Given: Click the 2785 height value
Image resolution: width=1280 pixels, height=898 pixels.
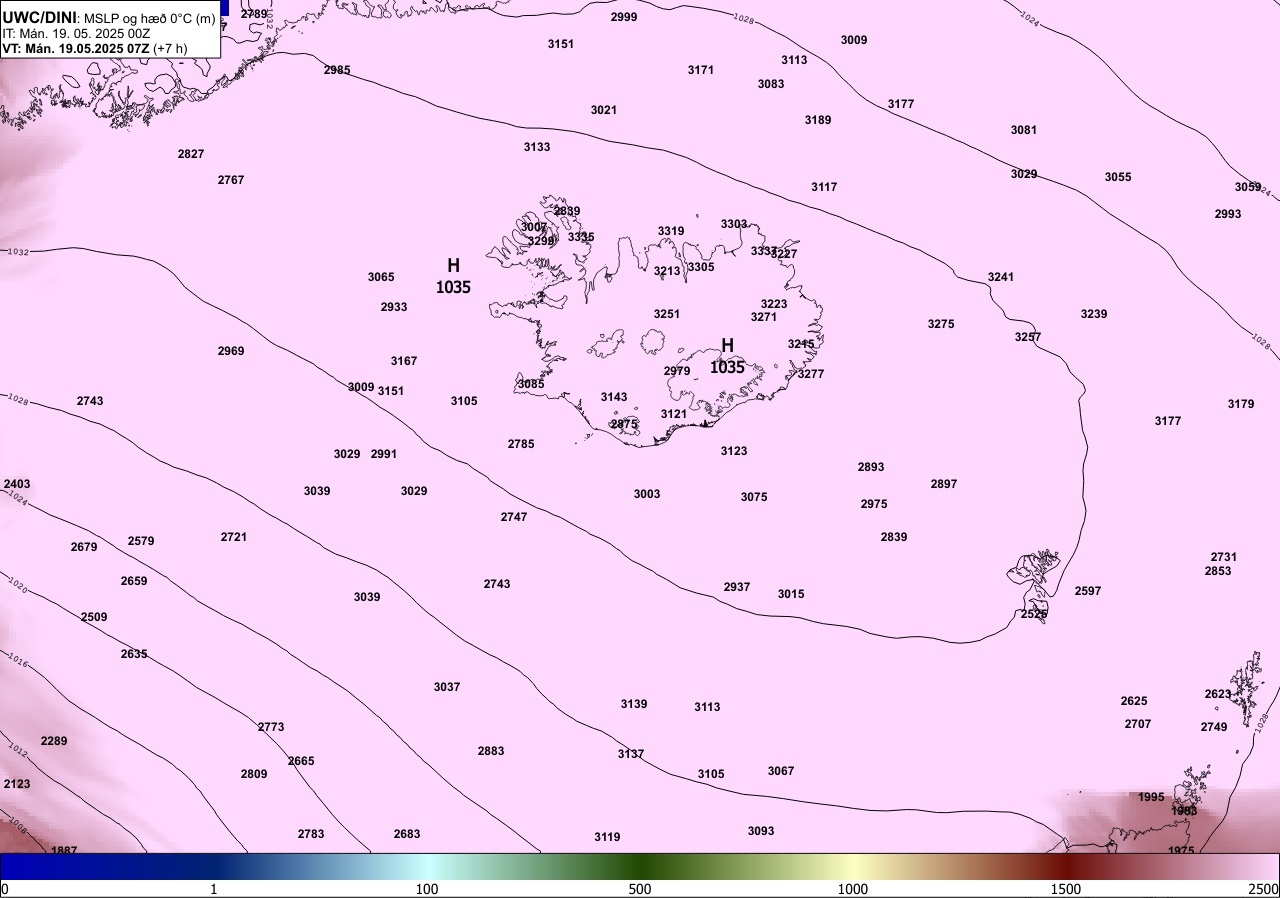Looking at the screenshot, I should click(x=521, y=444).
